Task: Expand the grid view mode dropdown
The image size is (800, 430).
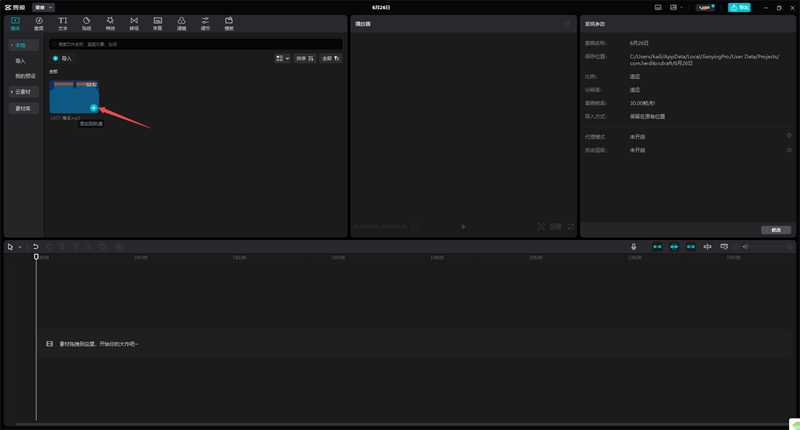Action: tap(282, 59)
